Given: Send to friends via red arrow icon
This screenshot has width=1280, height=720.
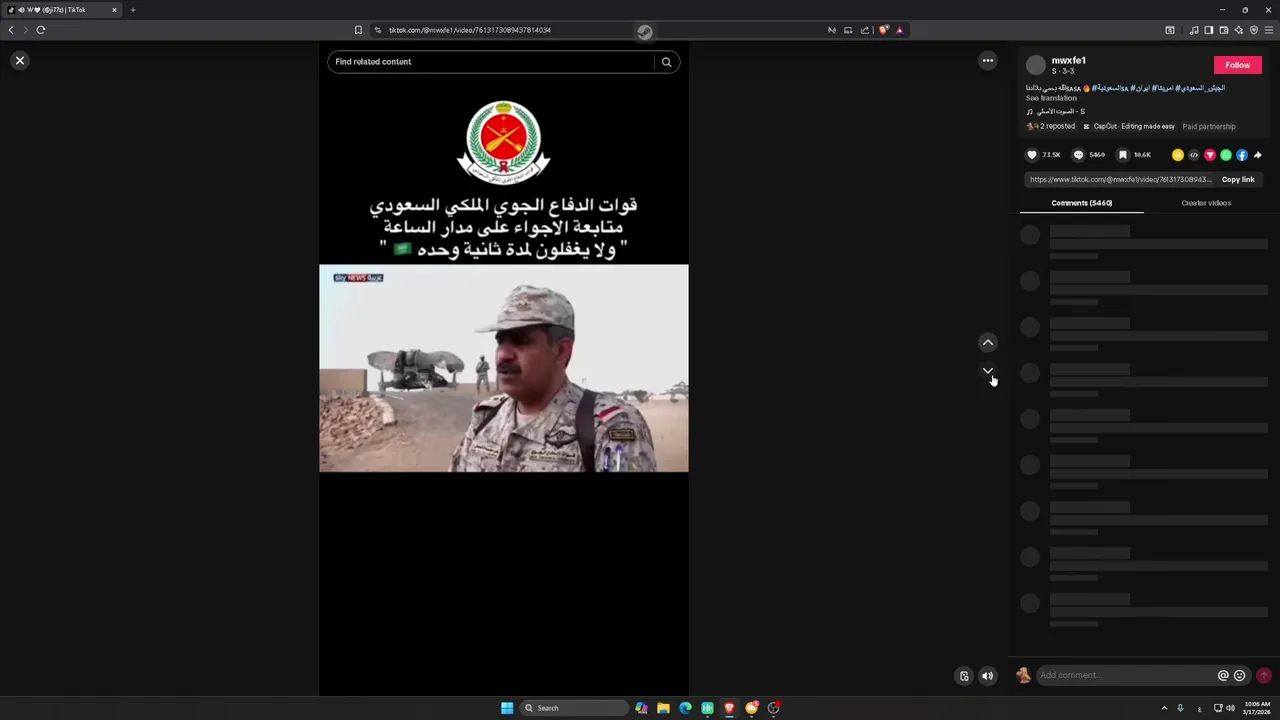Looking at the screenshot, I should 1210,155.
